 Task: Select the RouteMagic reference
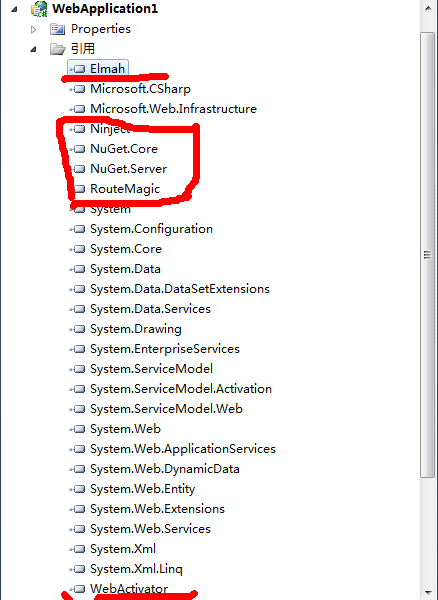tap(125, 189)
